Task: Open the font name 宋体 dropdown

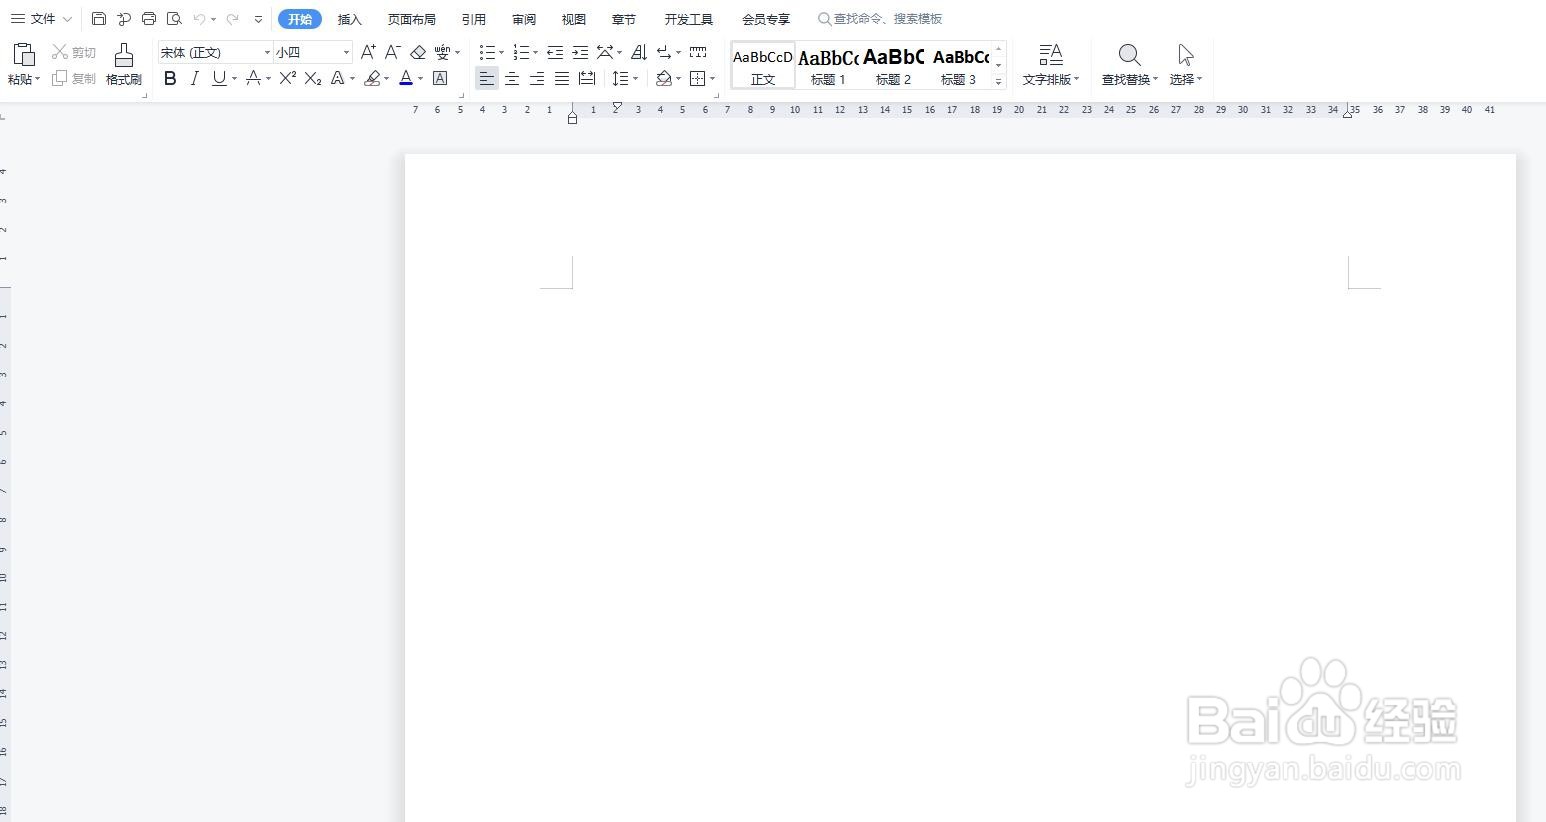Action: [x=267, y=52]
